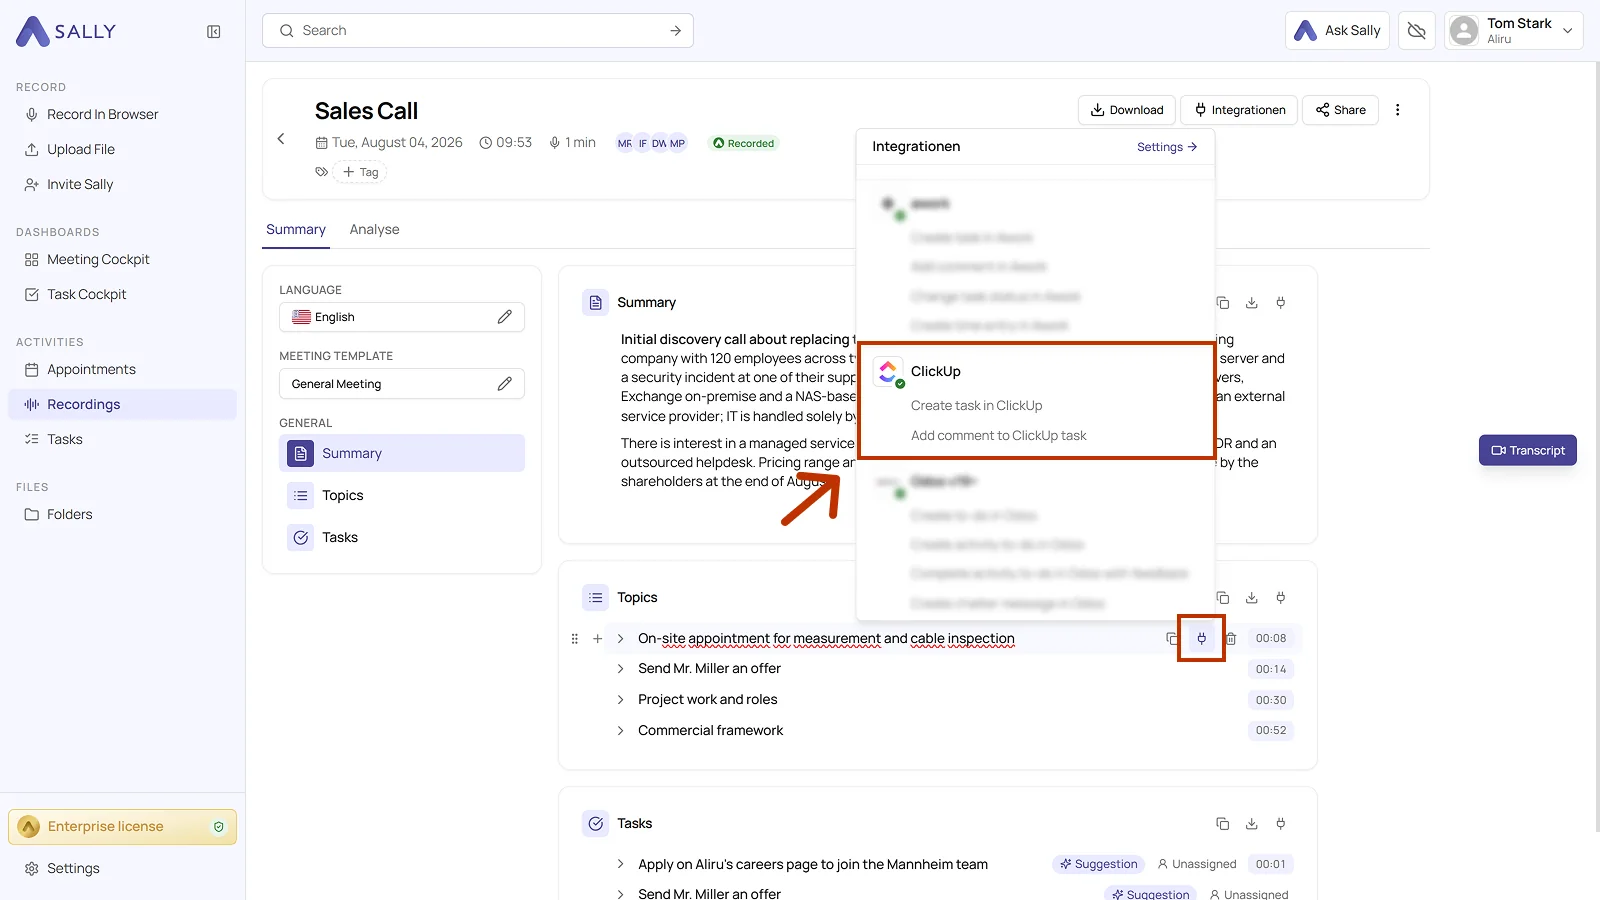Expand the Send Mr. Miller an offer topic
Image resolution: width=1600 pixels, height=900 pixels.
tap(620, 669)
